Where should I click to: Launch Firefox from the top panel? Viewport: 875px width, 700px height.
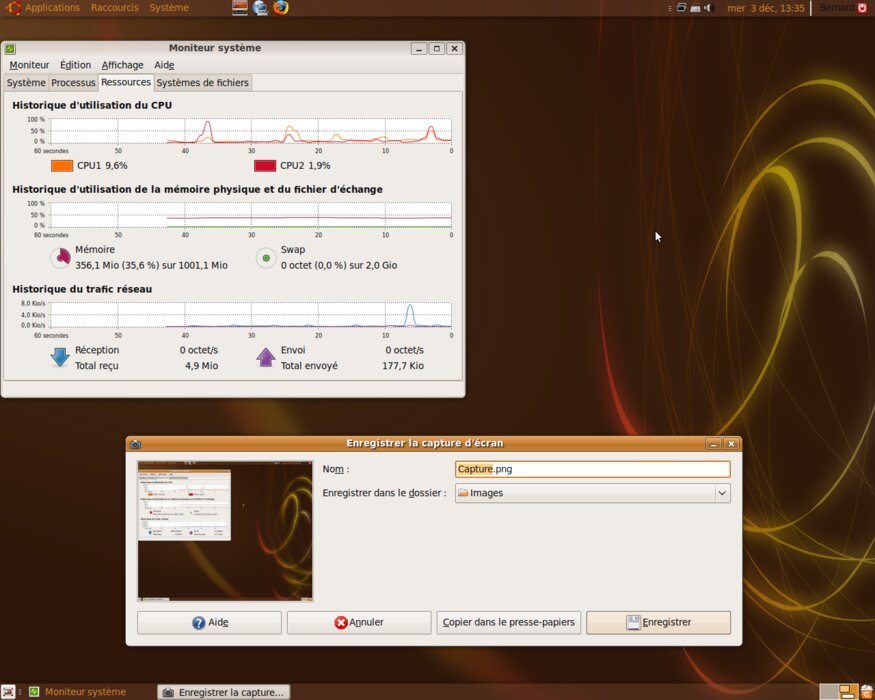(x=281, y=8)
